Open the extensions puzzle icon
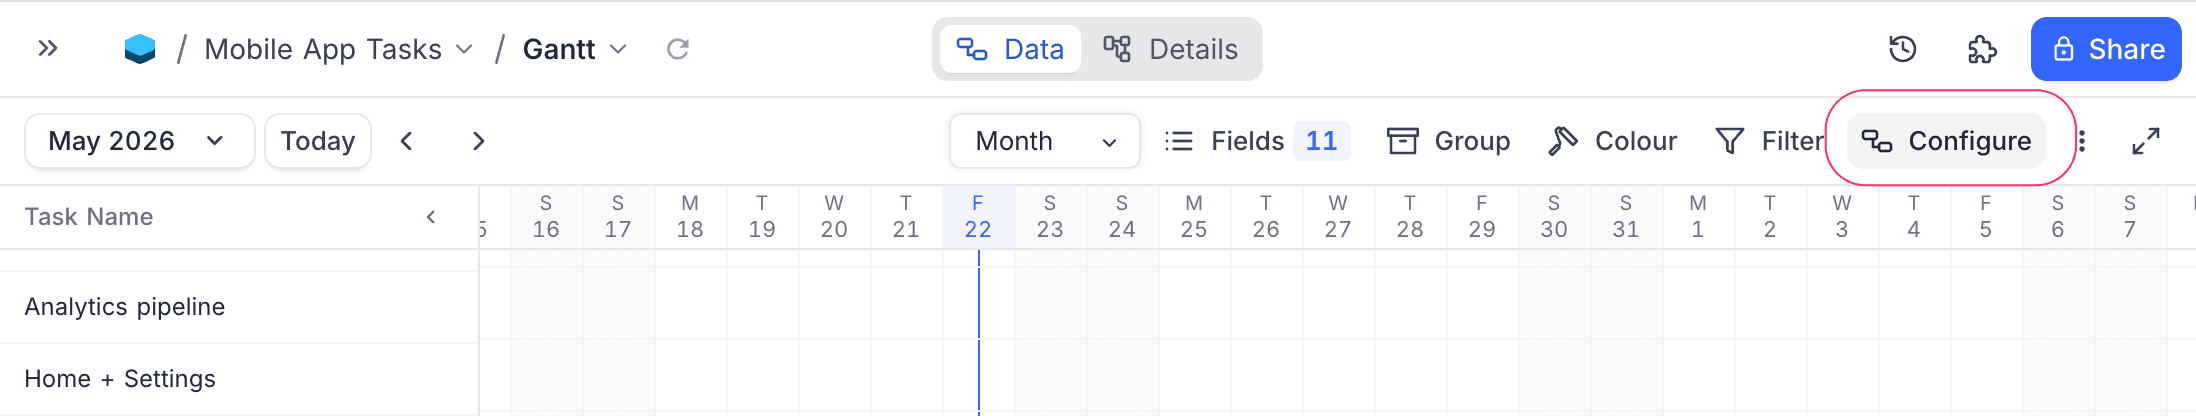This screenshot has height=416, width=2196. [x=1982, y=49]
